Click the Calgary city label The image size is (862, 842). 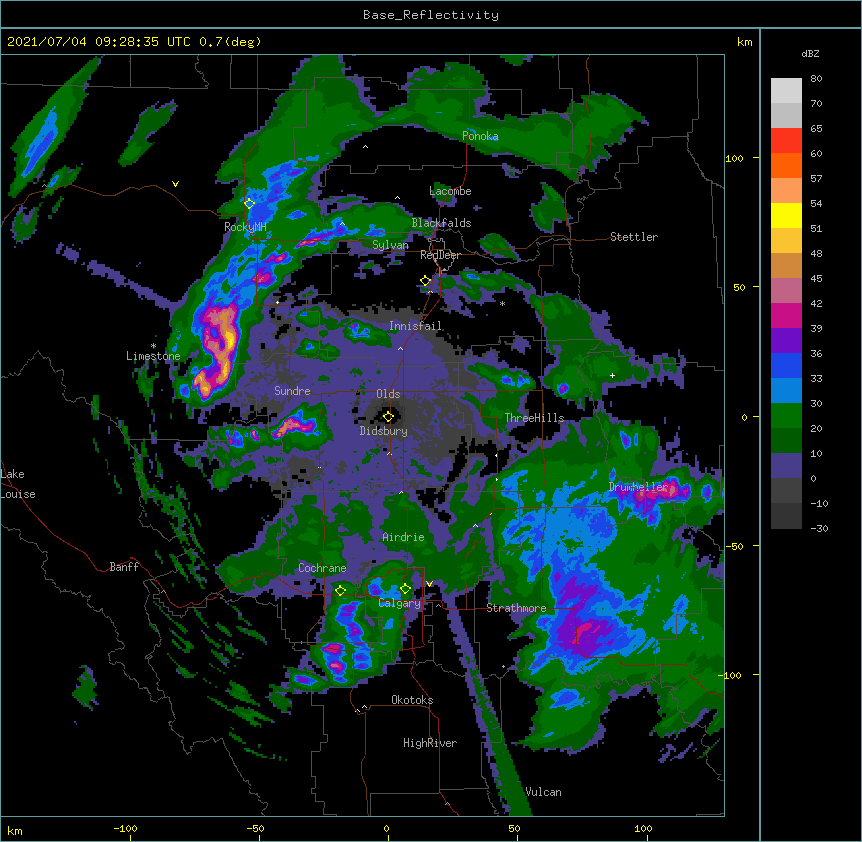click(399, 603)
